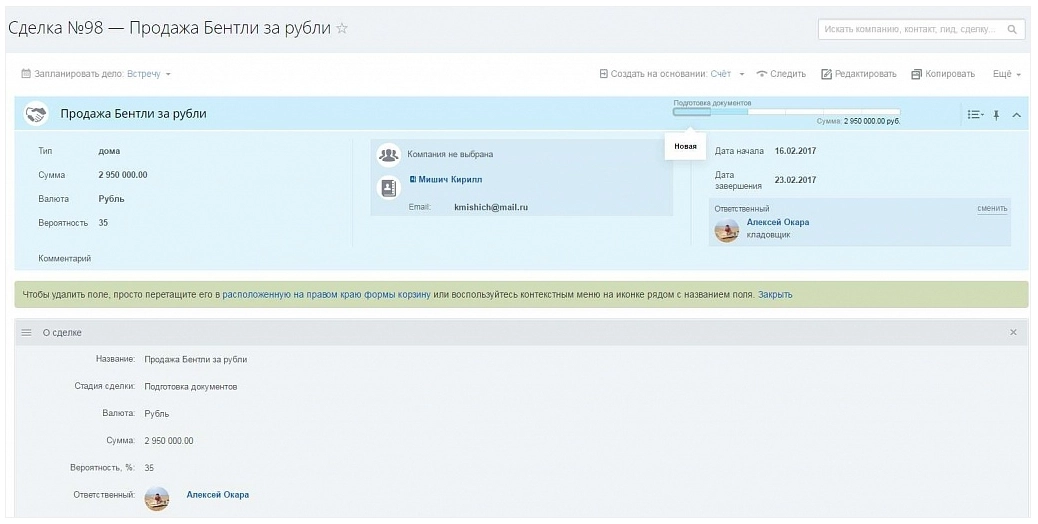Open the 'Ещё' more menu
This screenshot has height=524, width=1038.
[1006, 74]
